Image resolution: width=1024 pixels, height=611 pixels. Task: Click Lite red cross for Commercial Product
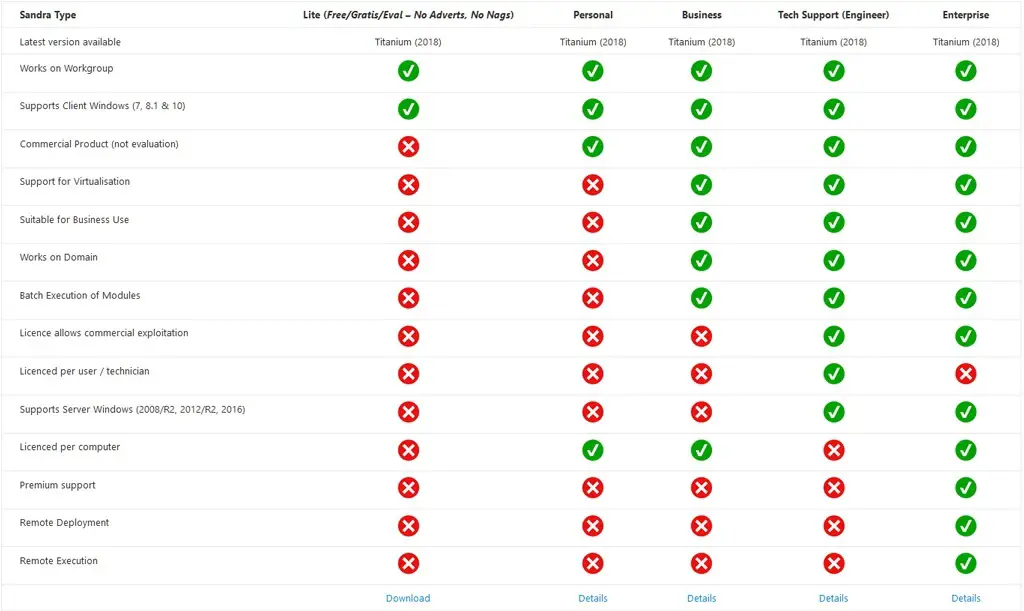(x=408, y=147)
